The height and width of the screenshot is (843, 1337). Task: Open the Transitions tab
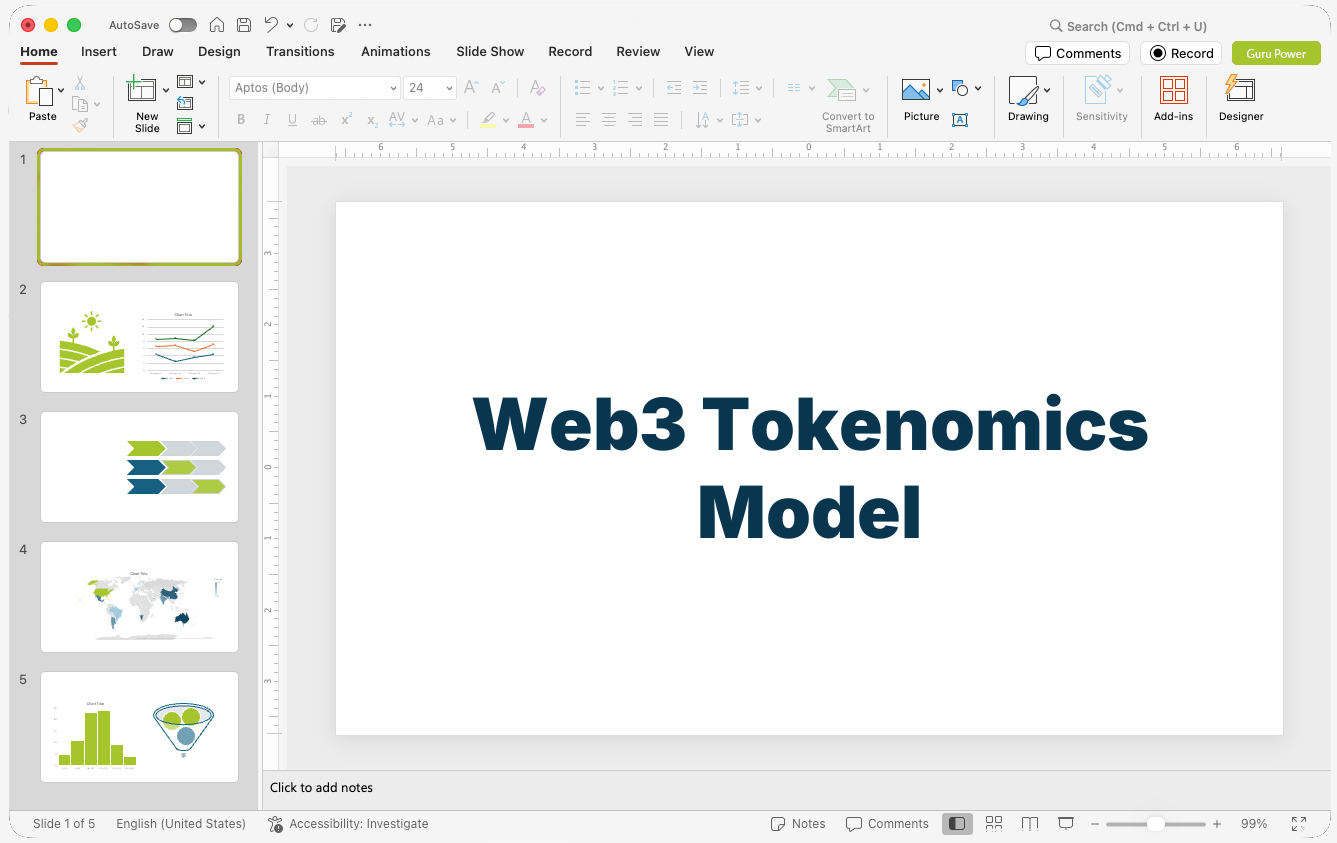300,52
